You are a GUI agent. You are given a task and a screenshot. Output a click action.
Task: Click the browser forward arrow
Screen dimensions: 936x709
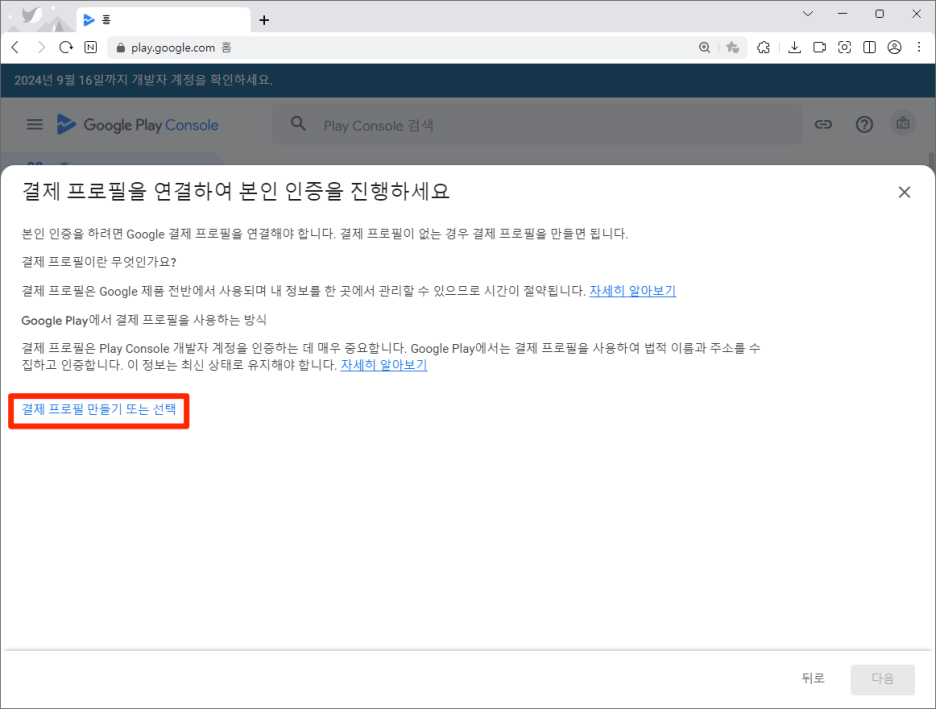point(41,47)
